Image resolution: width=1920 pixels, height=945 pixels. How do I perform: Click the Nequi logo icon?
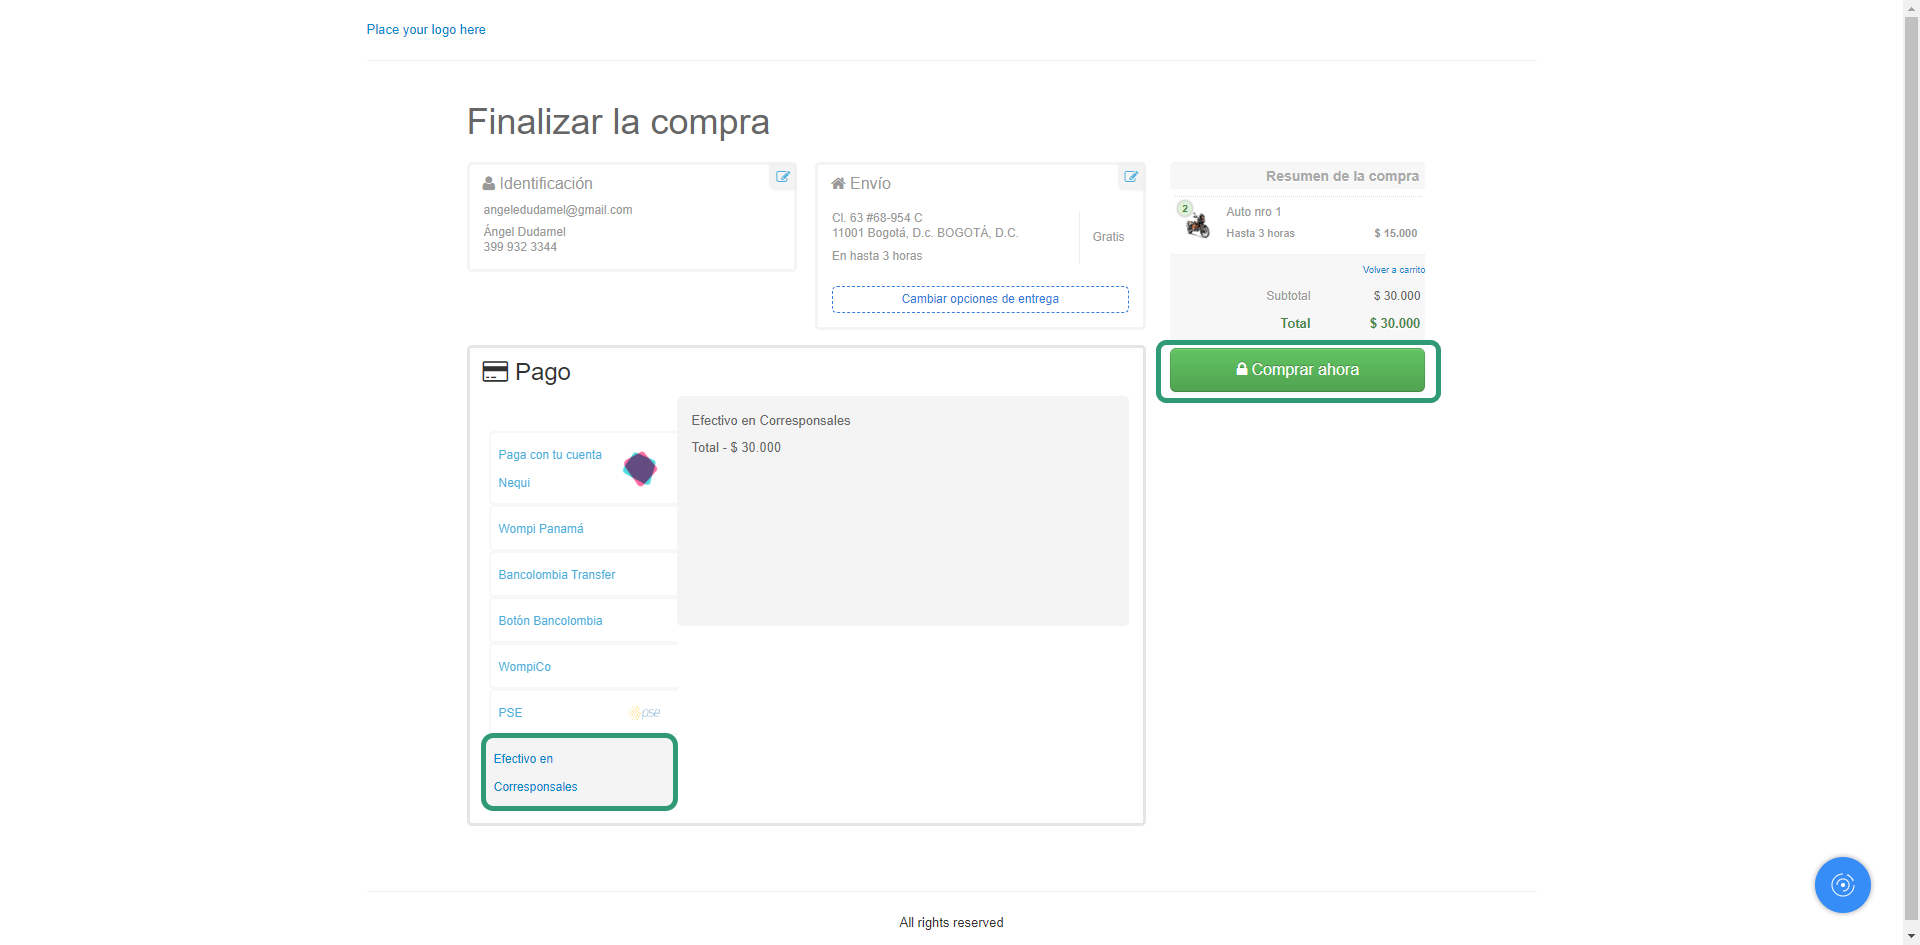640,468
